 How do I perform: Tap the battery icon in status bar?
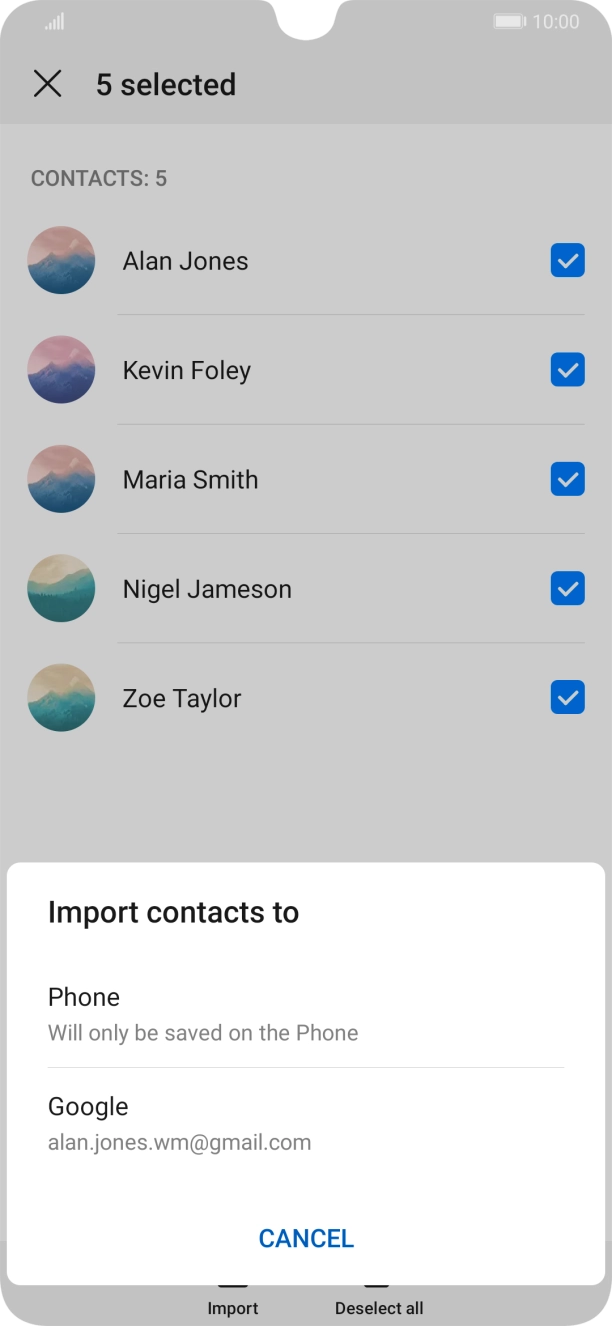pos(509,21)
